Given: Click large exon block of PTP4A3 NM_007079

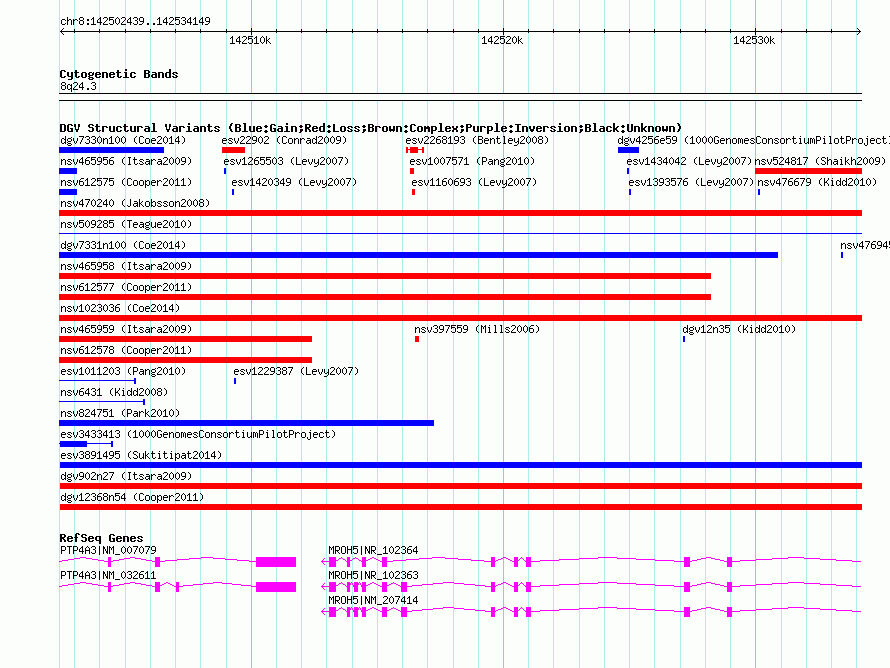Looking at the screenshot, I should coord(276,562).
